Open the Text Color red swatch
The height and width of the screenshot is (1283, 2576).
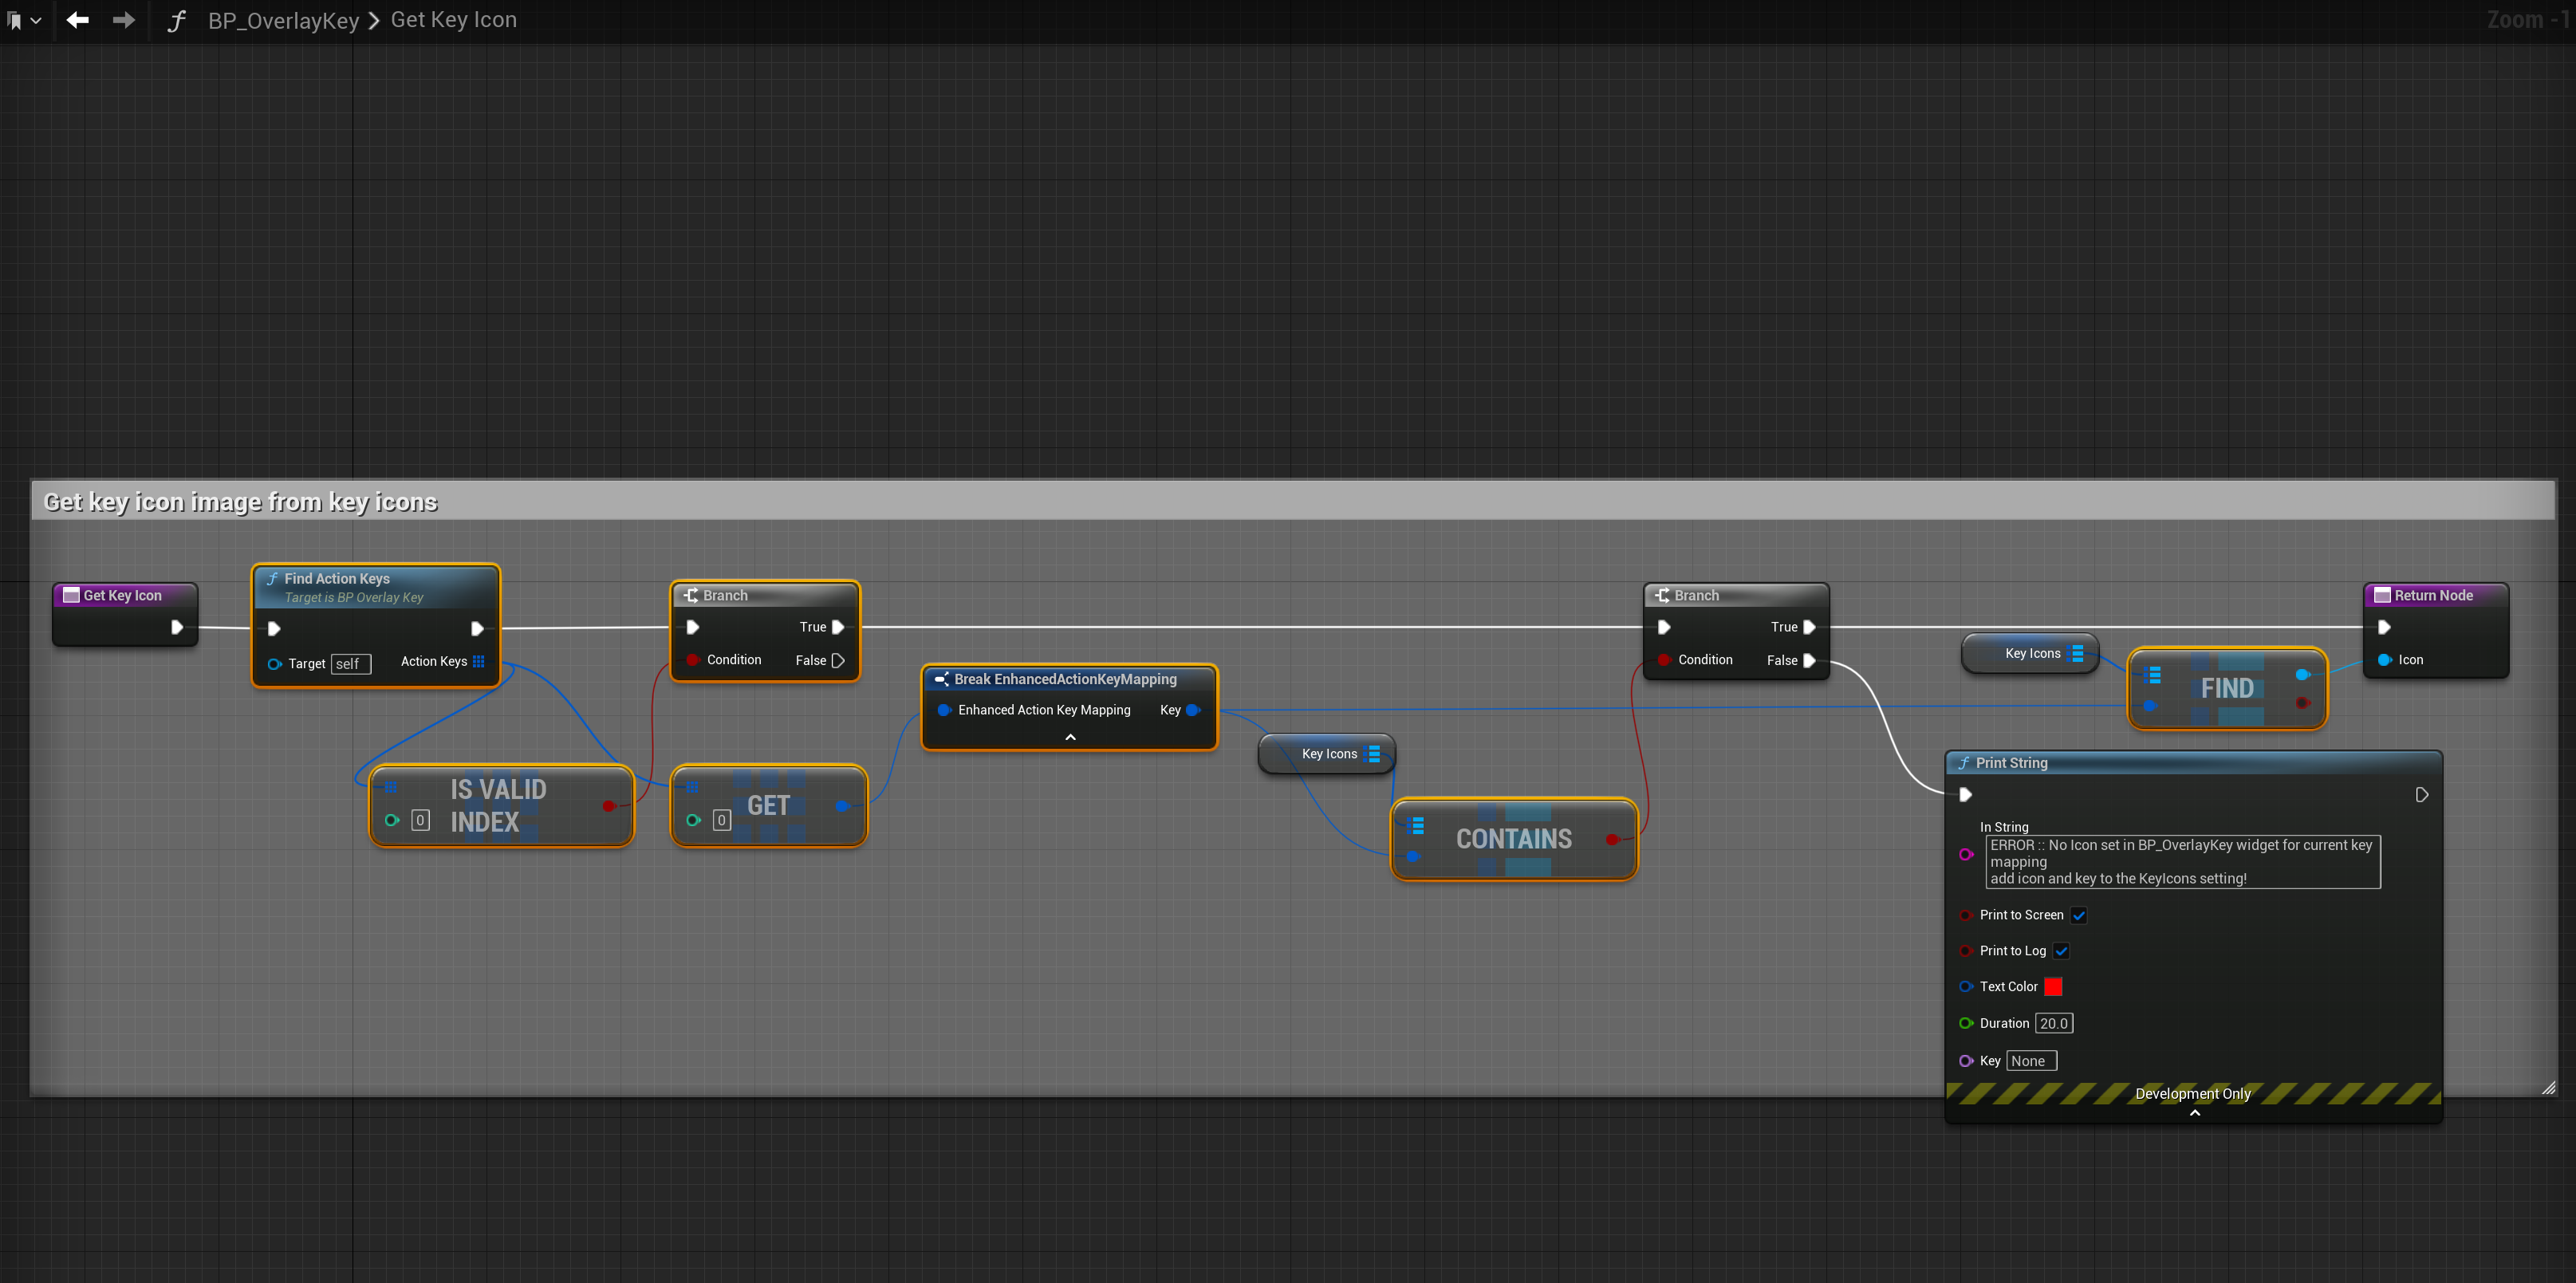[x=2053, y=986]
